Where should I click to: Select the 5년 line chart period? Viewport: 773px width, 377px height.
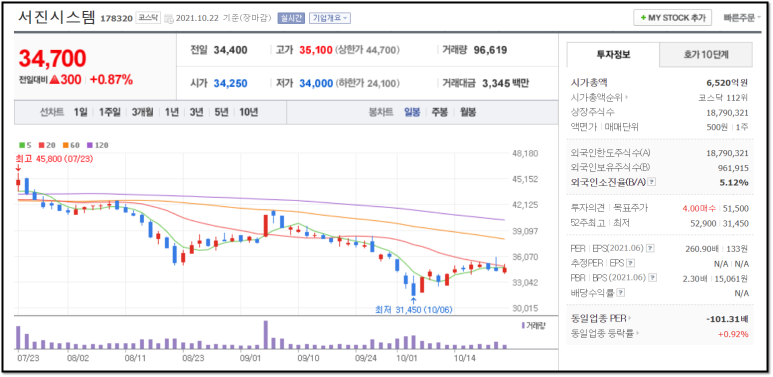tap(221, 112)
